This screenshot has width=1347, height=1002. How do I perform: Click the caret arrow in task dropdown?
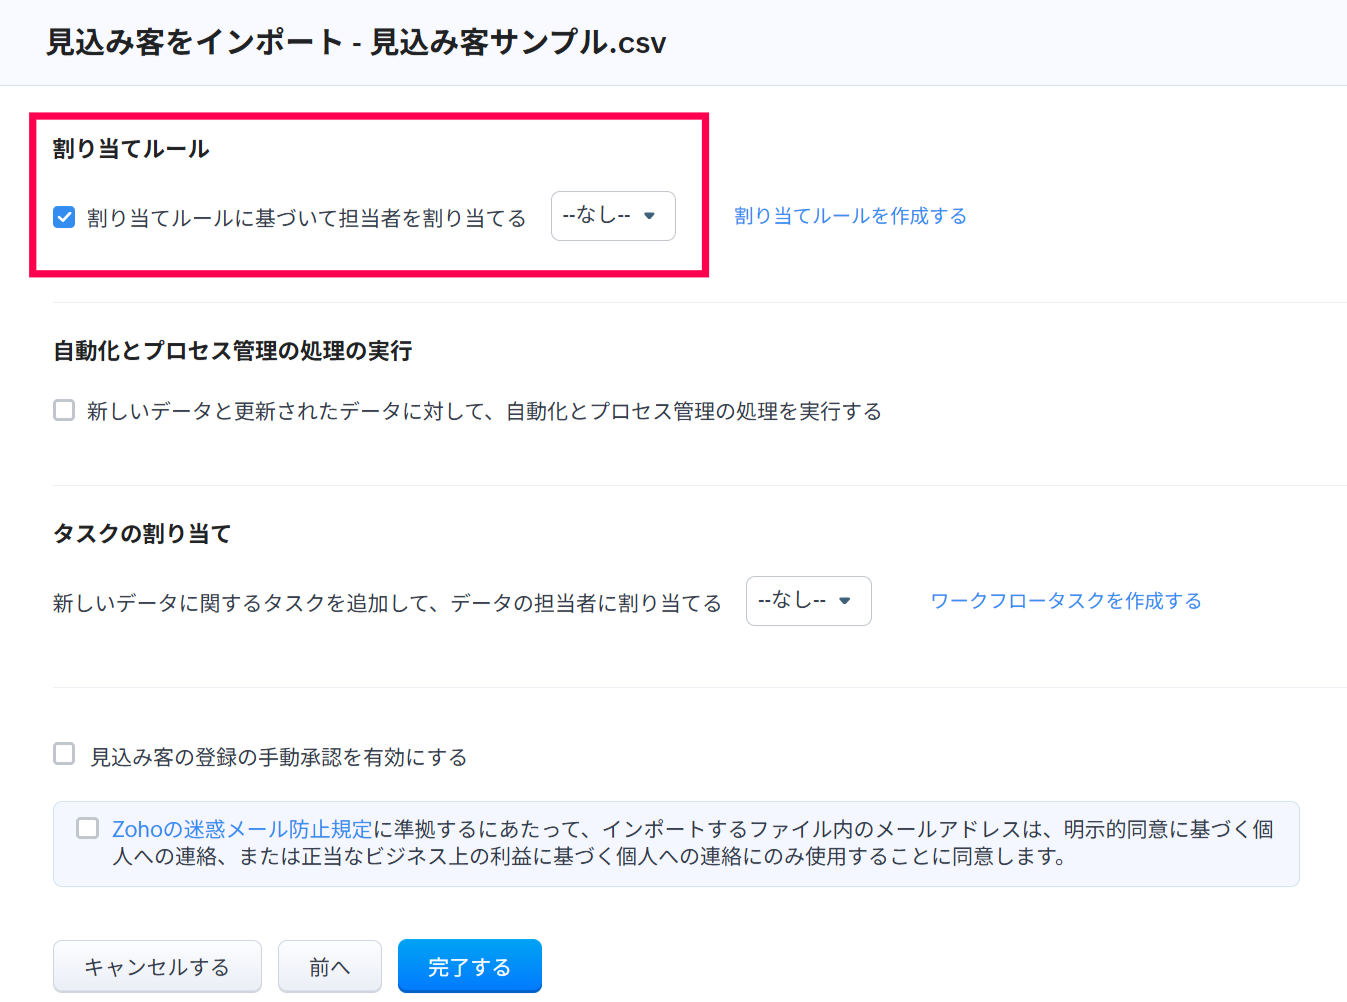pyautogui.click(x=845, y=601)
